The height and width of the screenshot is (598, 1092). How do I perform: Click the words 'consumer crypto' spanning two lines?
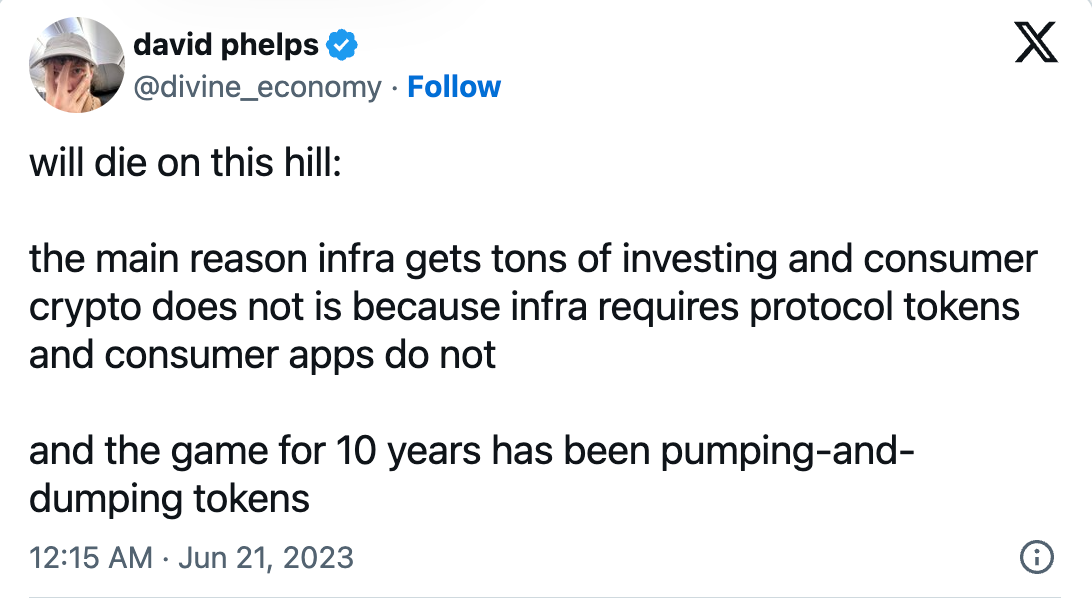click(949, 260)
